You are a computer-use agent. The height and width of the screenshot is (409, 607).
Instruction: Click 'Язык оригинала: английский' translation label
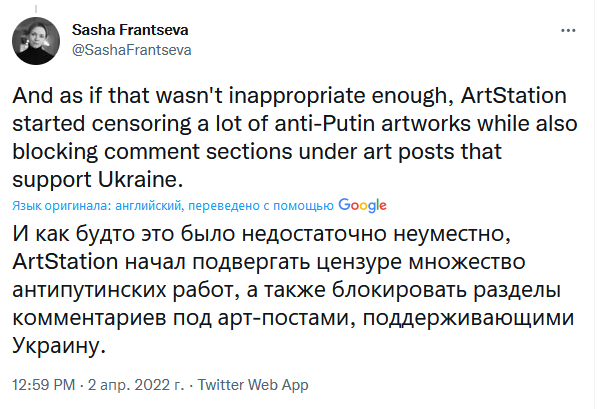(x=97, y=205)
